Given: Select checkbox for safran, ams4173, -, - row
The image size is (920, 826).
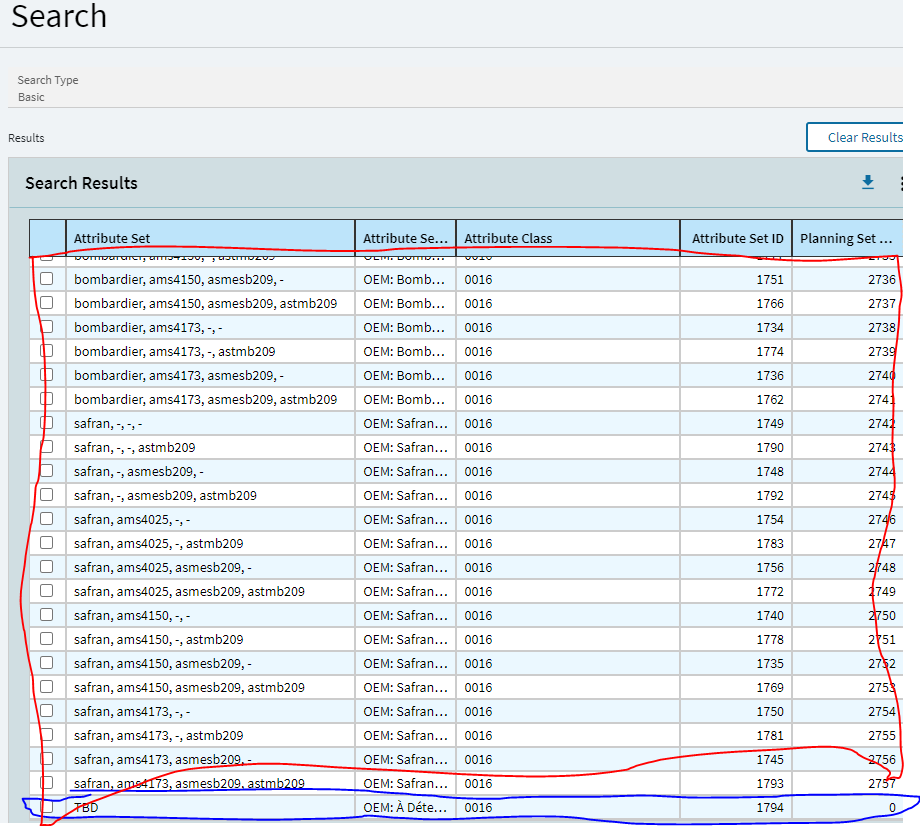Looking at the screenshot, I should tap(46, 711).
